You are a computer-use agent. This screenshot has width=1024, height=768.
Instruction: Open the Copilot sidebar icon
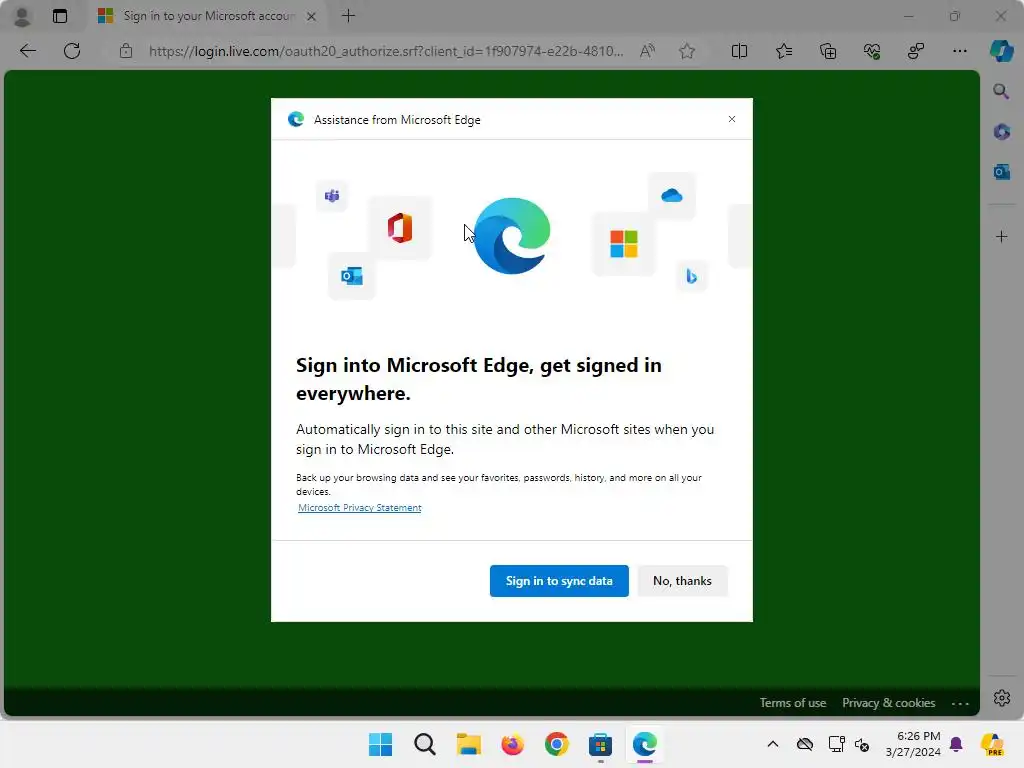click(x=1001, y=51)
